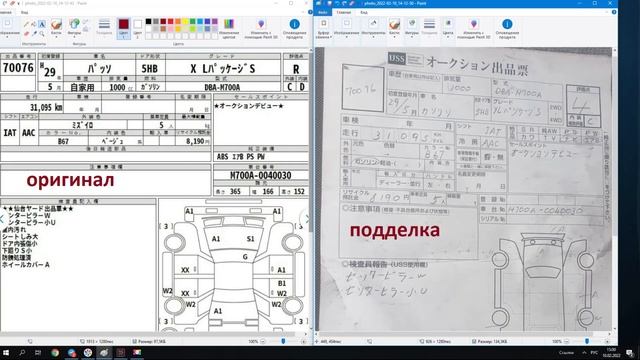The height and width of the screenshot is (360, 640).
Task: Select the Fill bucket tool in left Paint
Action: (x=34, y=24)
